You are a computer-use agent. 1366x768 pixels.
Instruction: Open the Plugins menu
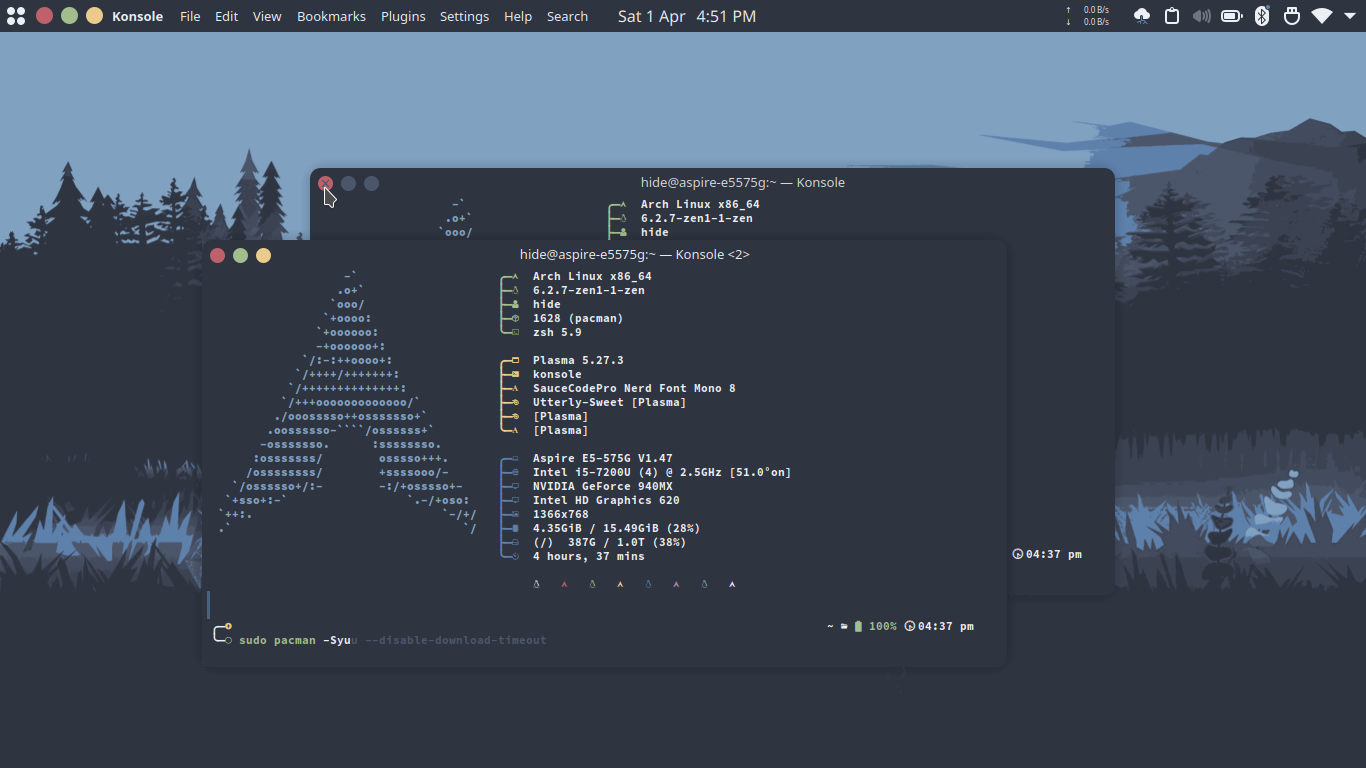tap(403, 16)
